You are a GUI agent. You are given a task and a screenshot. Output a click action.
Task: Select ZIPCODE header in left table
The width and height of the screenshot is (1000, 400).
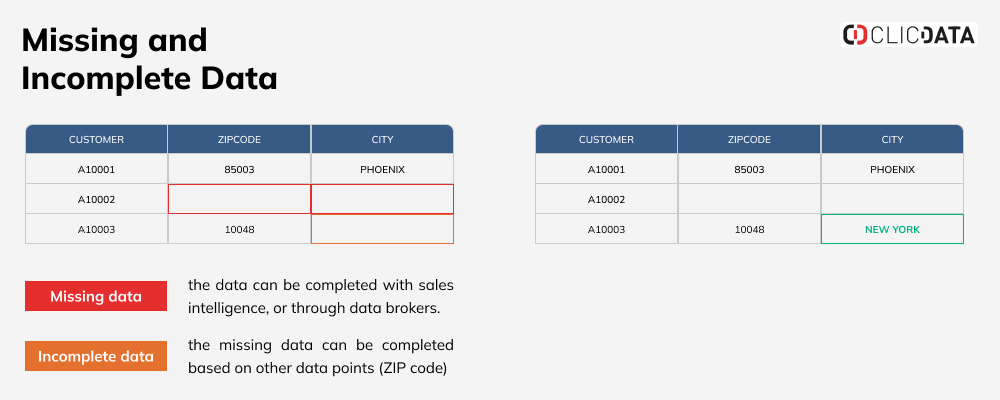click(239, 139)
